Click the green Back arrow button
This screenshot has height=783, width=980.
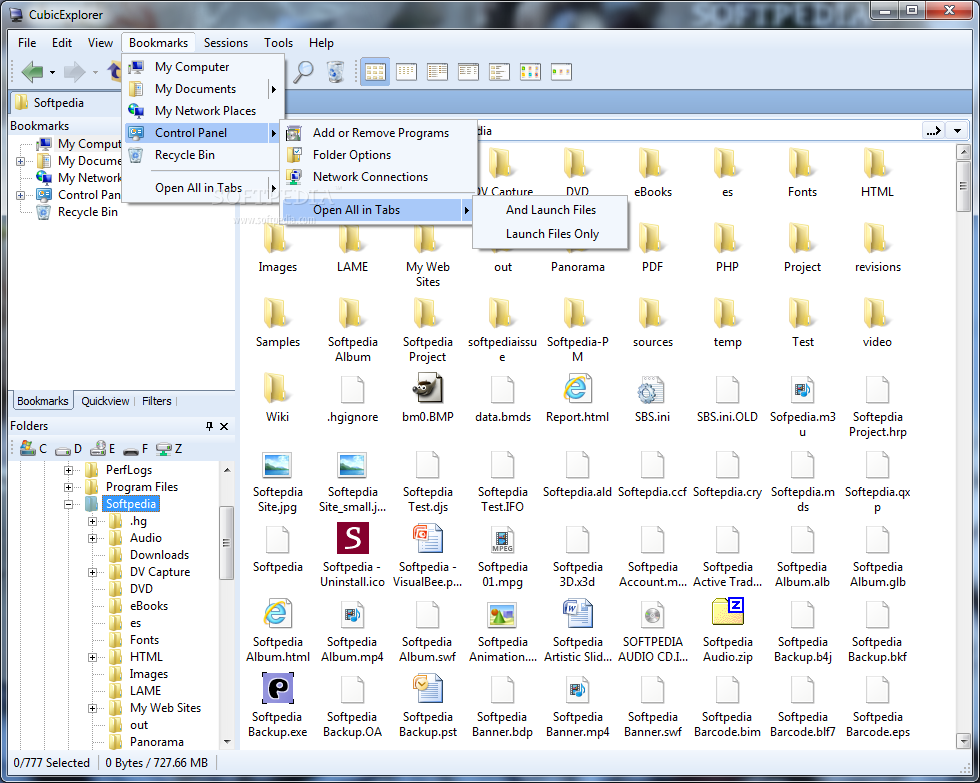click(32, 72)
